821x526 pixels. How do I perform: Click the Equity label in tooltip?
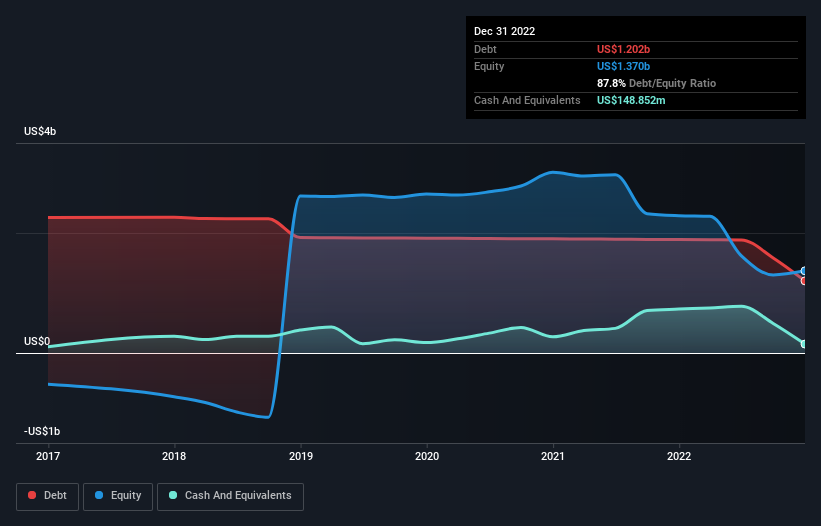[489, 66]
